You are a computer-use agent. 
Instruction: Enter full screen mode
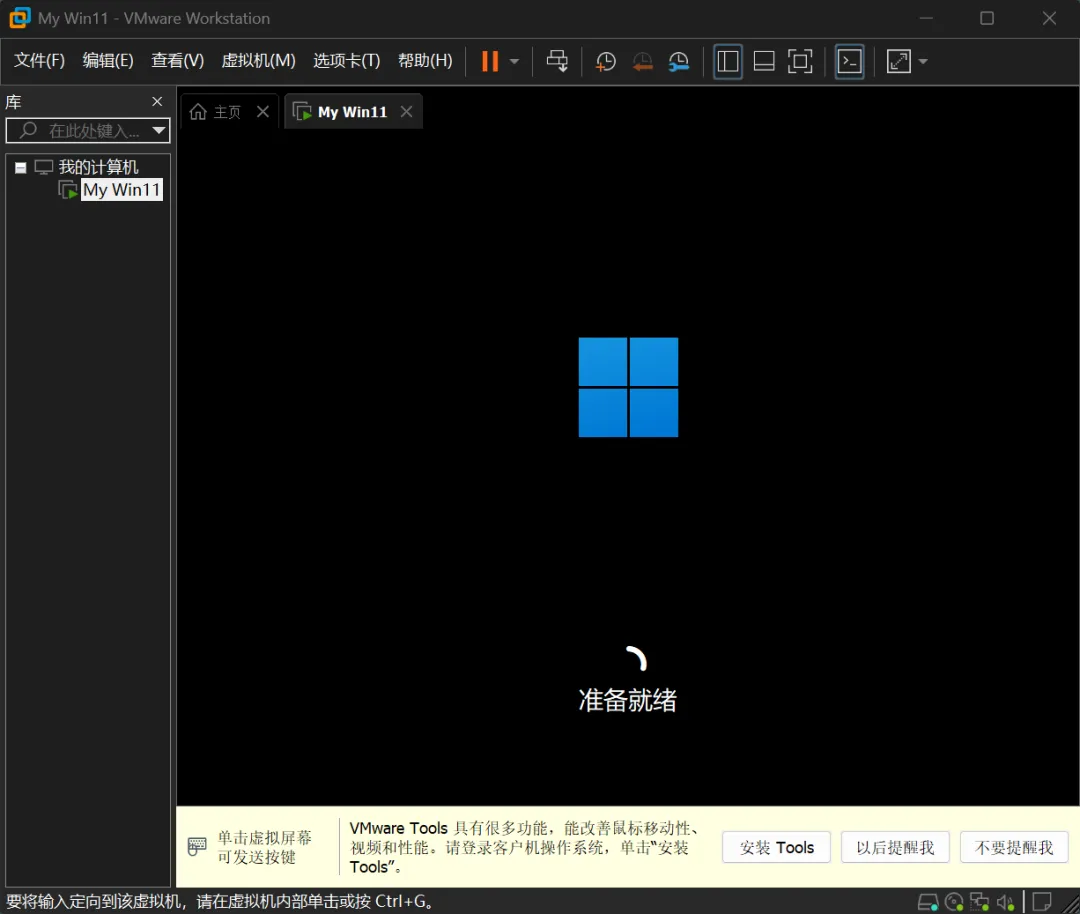tap(800, 61)
